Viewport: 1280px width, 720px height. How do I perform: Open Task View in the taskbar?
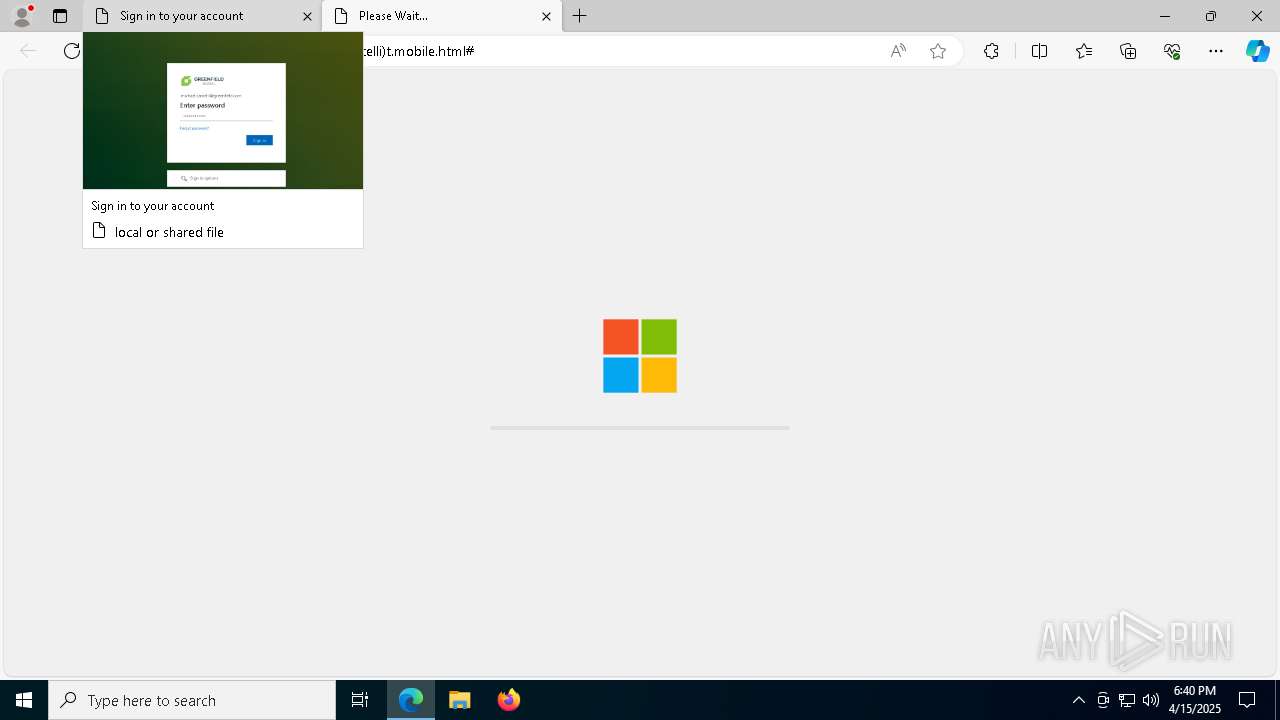(x=360, y=700)
